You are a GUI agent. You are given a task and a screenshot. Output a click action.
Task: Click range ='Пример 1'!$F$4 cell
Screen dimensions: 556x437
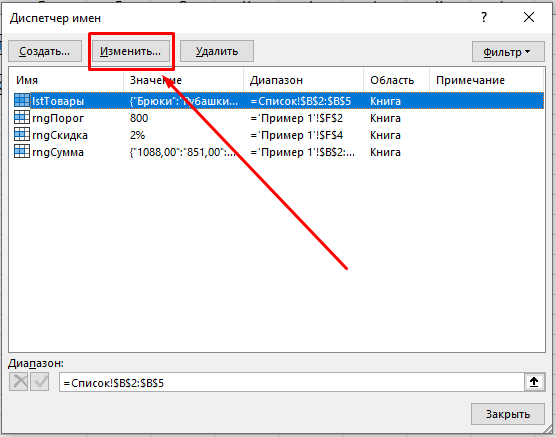tap(297, 135)
